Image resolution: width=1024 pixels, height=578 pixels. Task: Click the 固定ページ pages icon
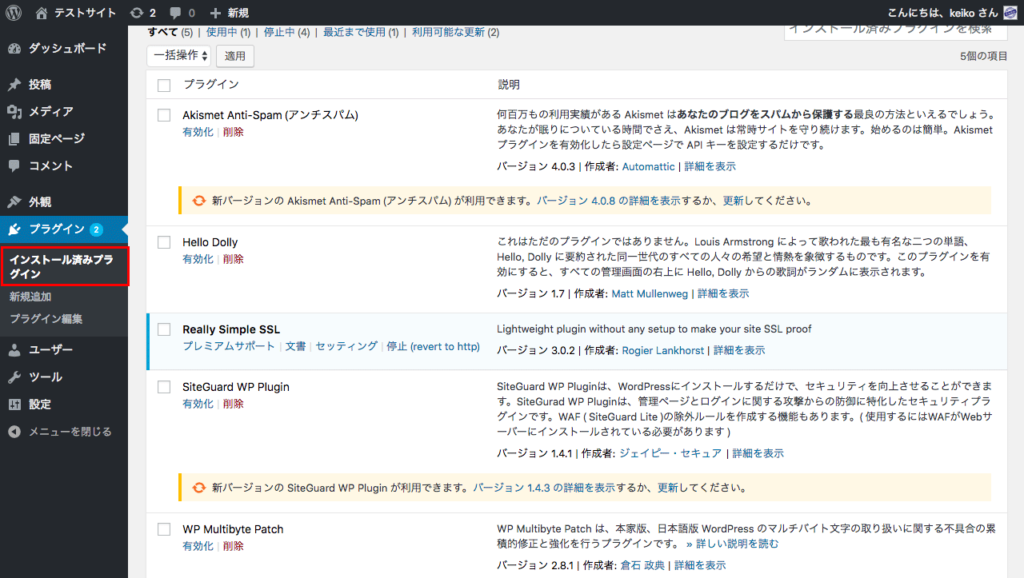click(14, 139)
